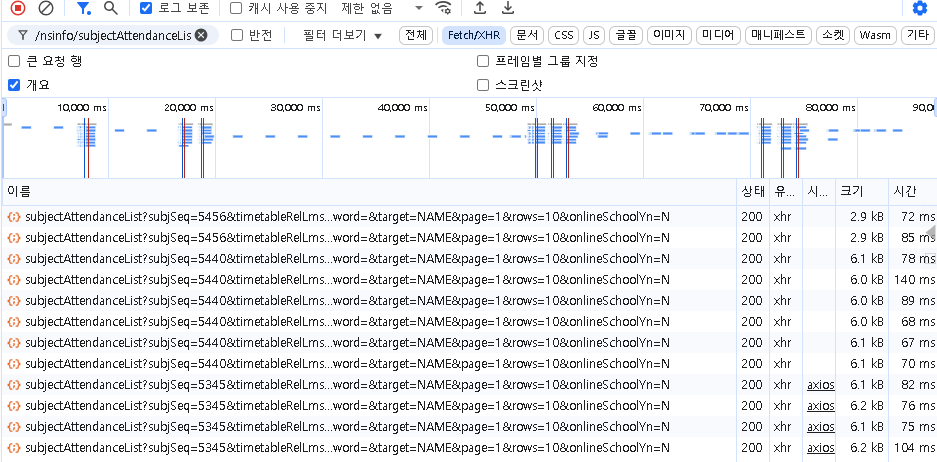
Task: Toggle the filter funnel icon
Action: pos(84,8)
